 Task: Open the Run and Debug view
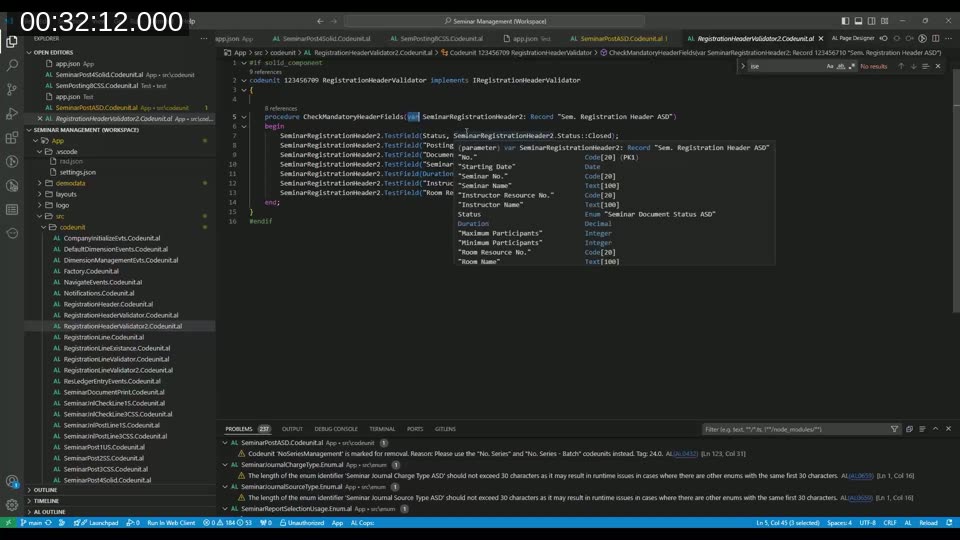tap(12, 113)
